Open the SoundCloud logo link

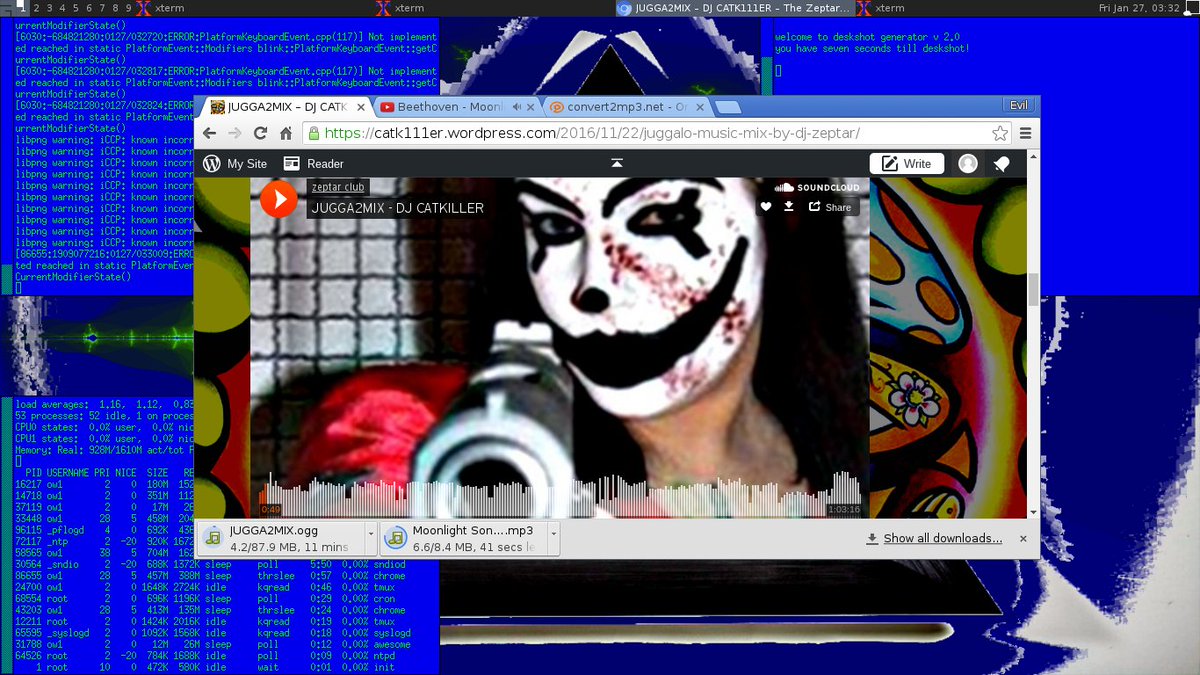tap(817, 188)
